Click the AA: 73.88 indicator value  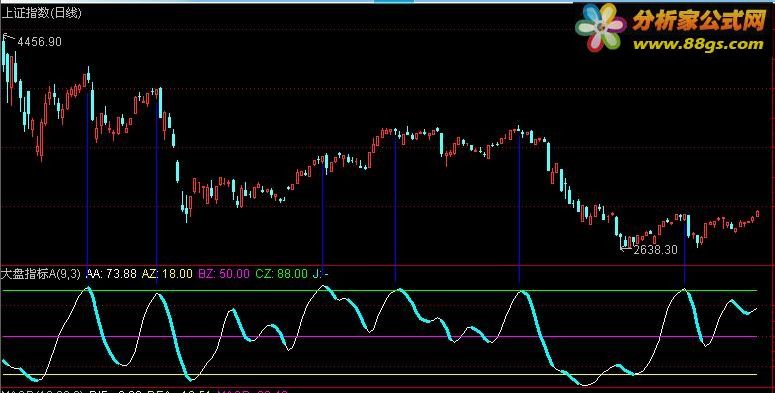tap(111, 274)
